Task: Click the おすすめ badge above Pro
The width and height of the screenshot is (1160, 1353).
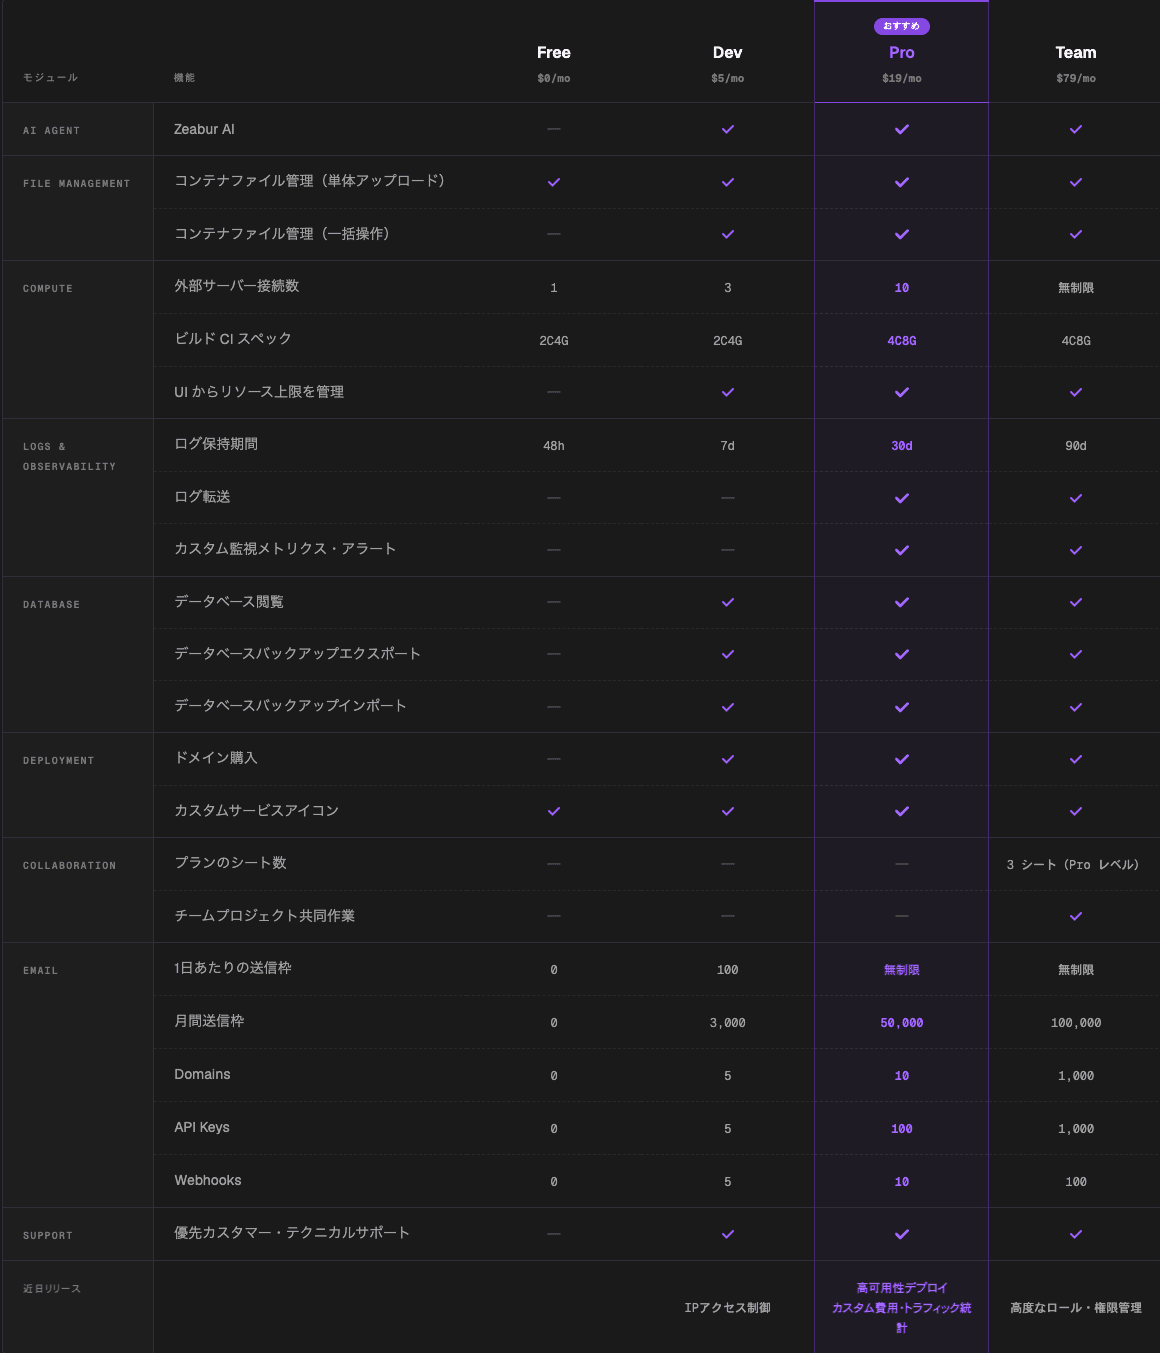Action: [901, 26]
